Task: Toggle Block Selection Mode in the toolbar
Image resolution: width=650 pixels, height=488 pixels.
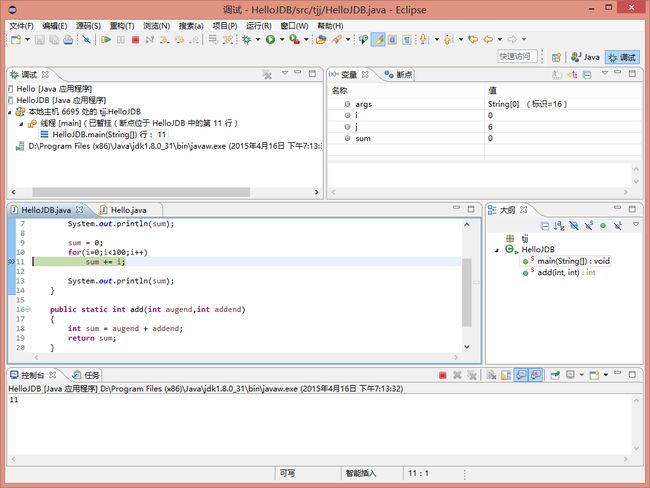Action: coord(392,40)
